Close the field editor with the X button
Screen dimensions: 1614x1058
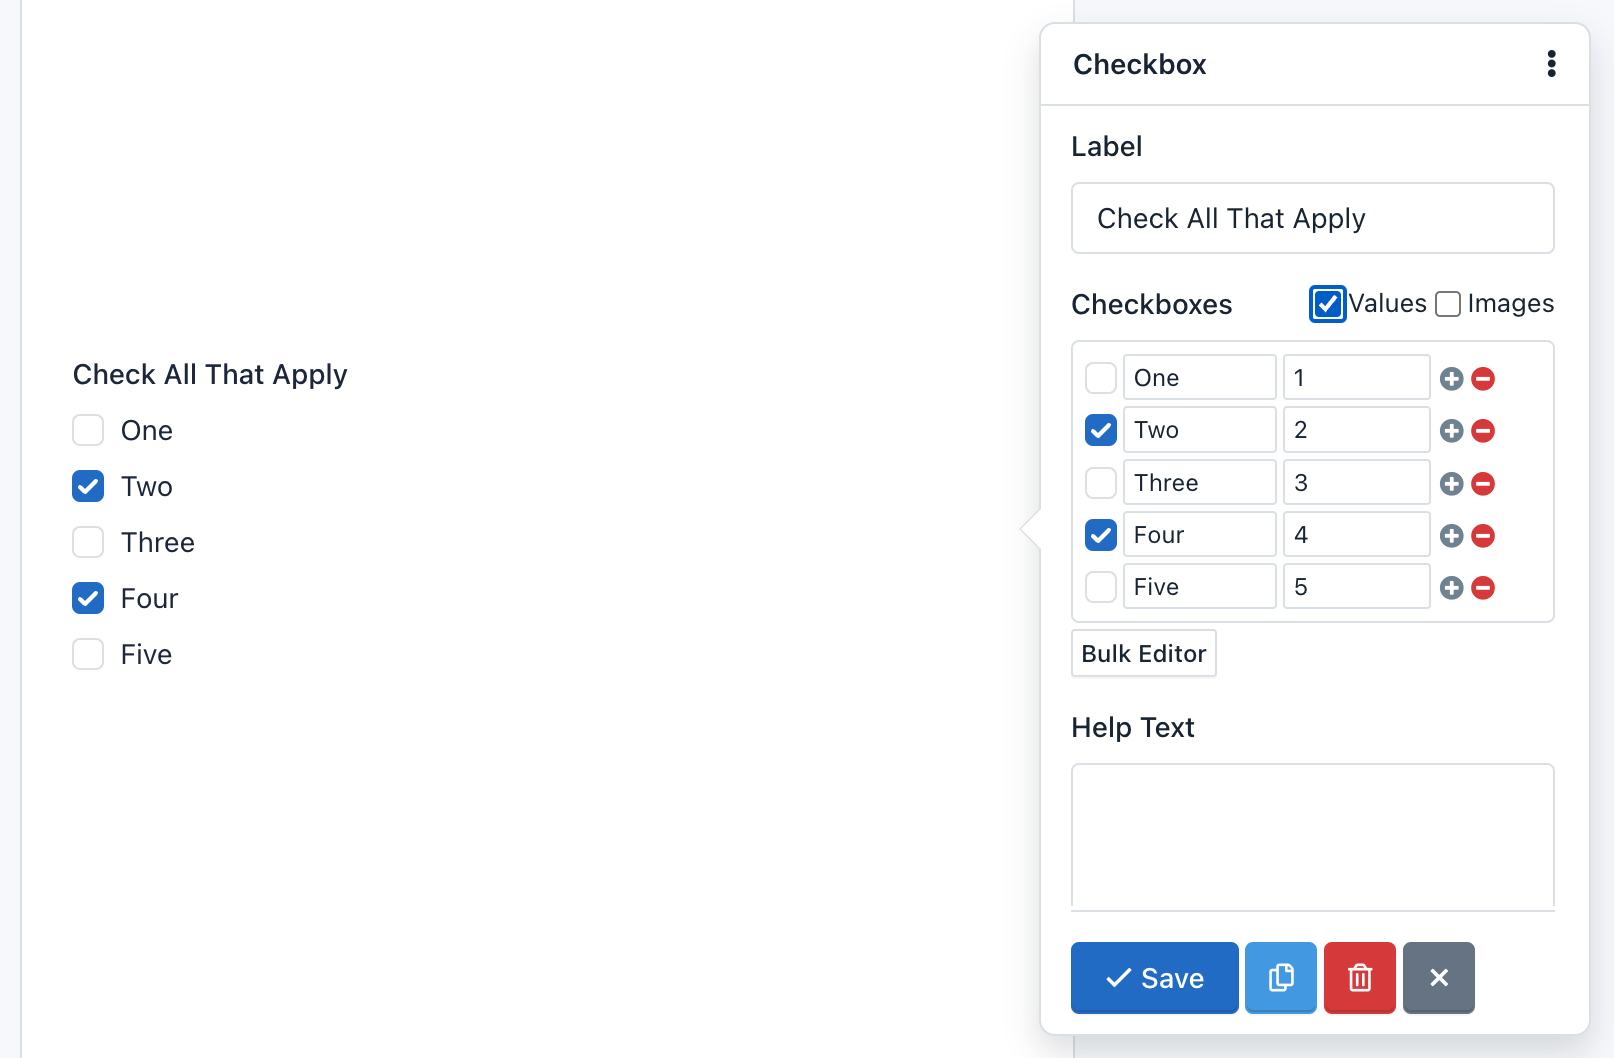[x=1439, y=978]
